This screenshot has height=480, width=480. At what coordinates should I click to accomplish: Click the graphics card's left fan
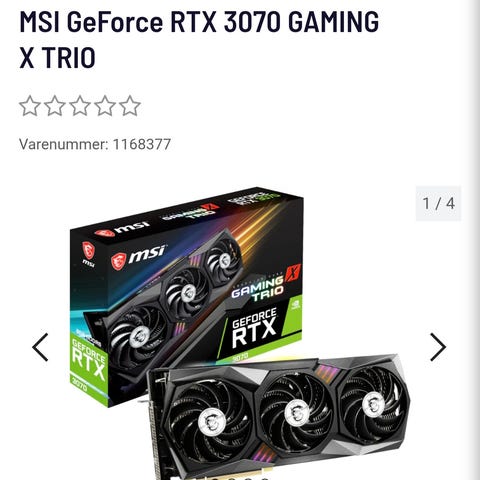pos(210,422)
